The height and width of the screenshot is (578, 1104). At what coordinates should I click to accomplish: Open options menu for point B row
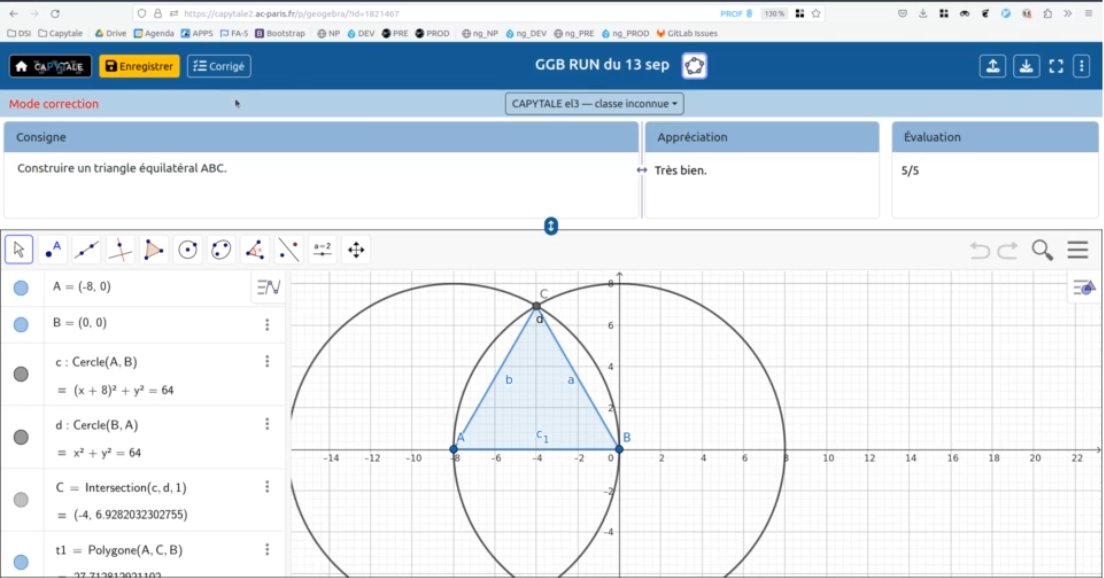coord(267,325)
